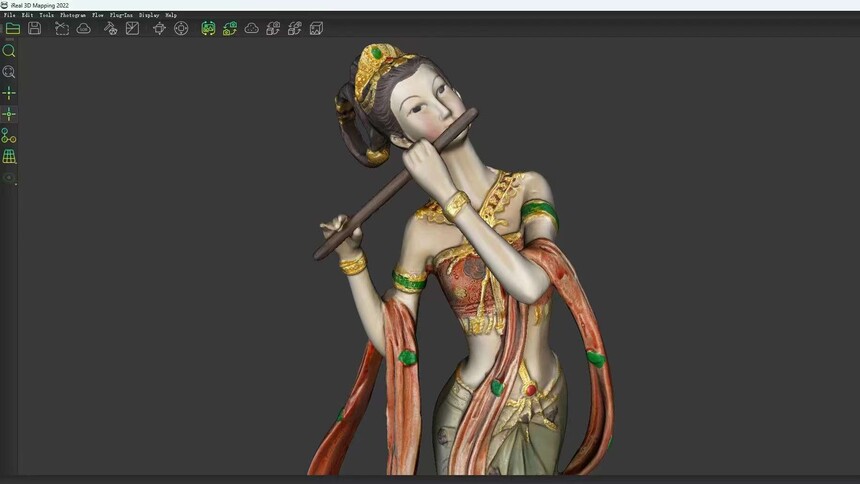The width and height of the screenshot is (860, 484).
Task: Click the green two-cameras swap icon
Action: (230, 28)
